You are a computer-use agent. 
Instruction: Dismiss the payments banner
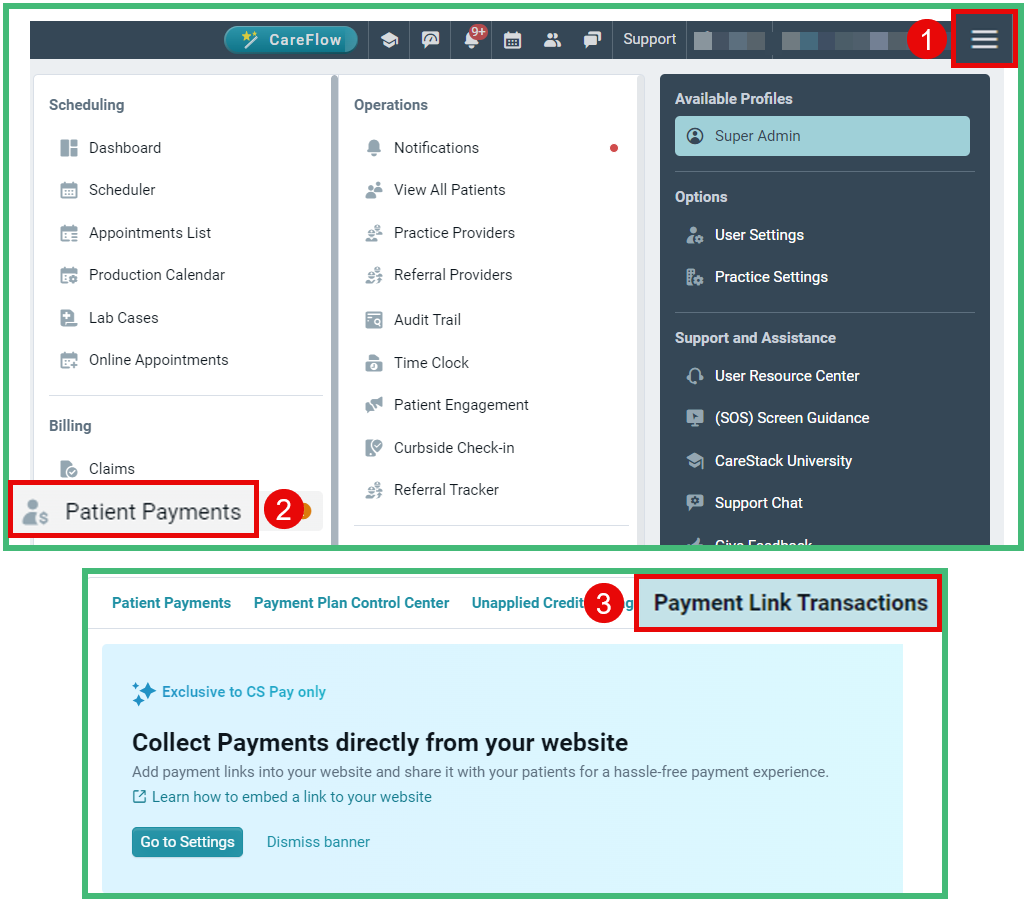317,842
